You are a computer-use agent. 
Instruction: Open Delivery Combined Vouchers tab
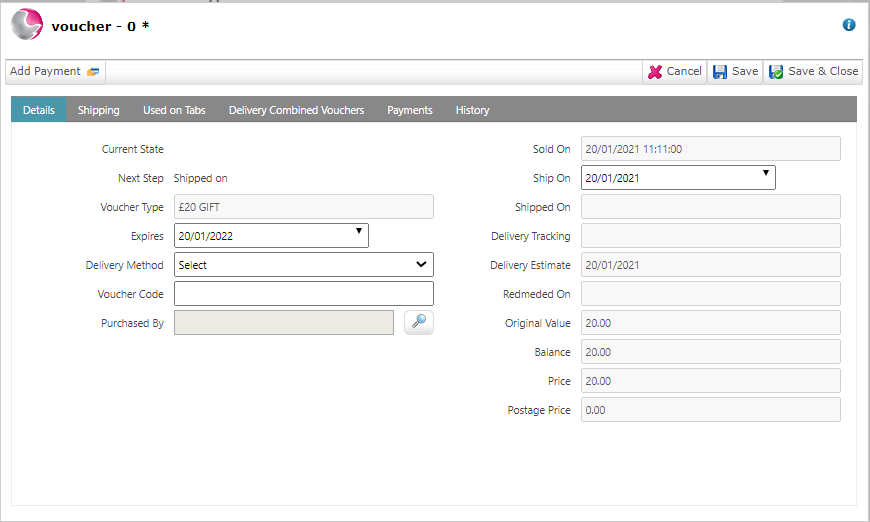pyautogui.click(x=296, y=110)
